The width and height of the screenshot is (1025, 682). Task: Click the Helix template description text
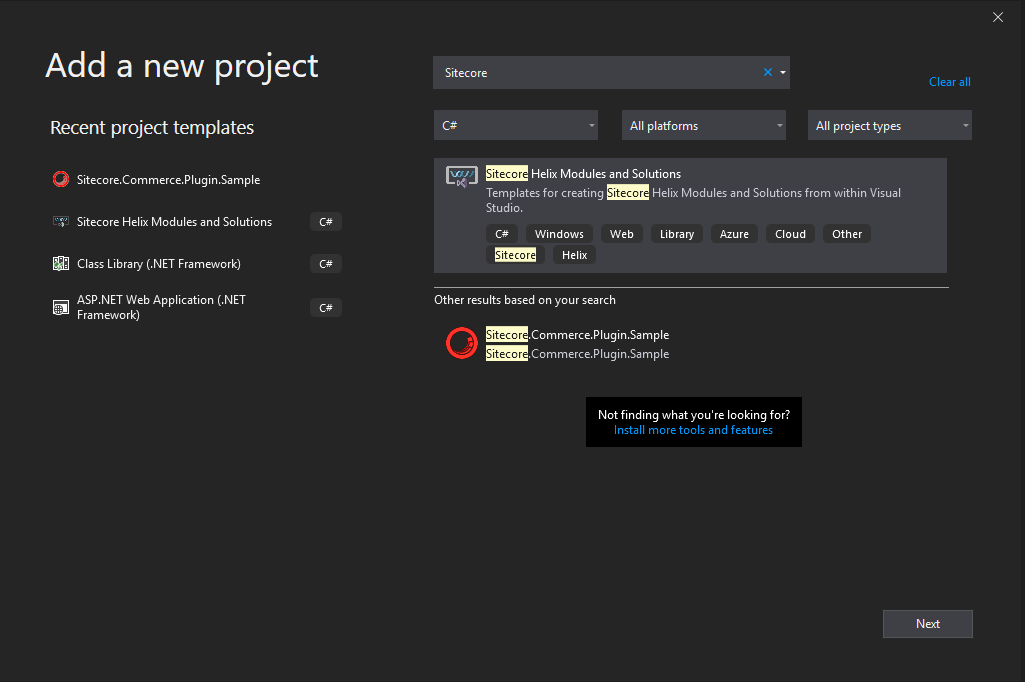[693, 200]
